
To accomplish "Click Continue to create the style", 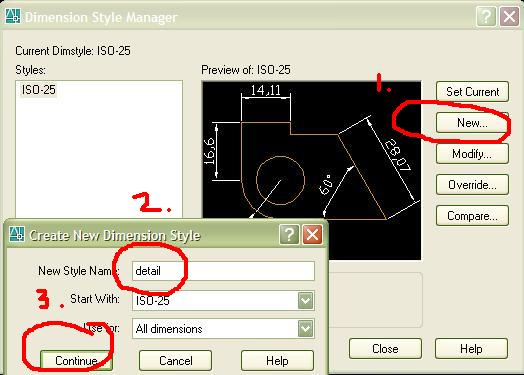I will 76,361.
